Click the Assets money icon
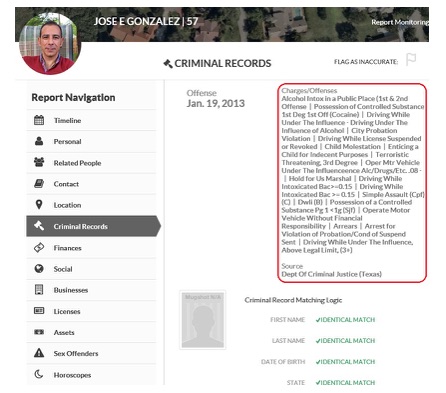Viewport: 446px width, 393px height. click(39, 332)
